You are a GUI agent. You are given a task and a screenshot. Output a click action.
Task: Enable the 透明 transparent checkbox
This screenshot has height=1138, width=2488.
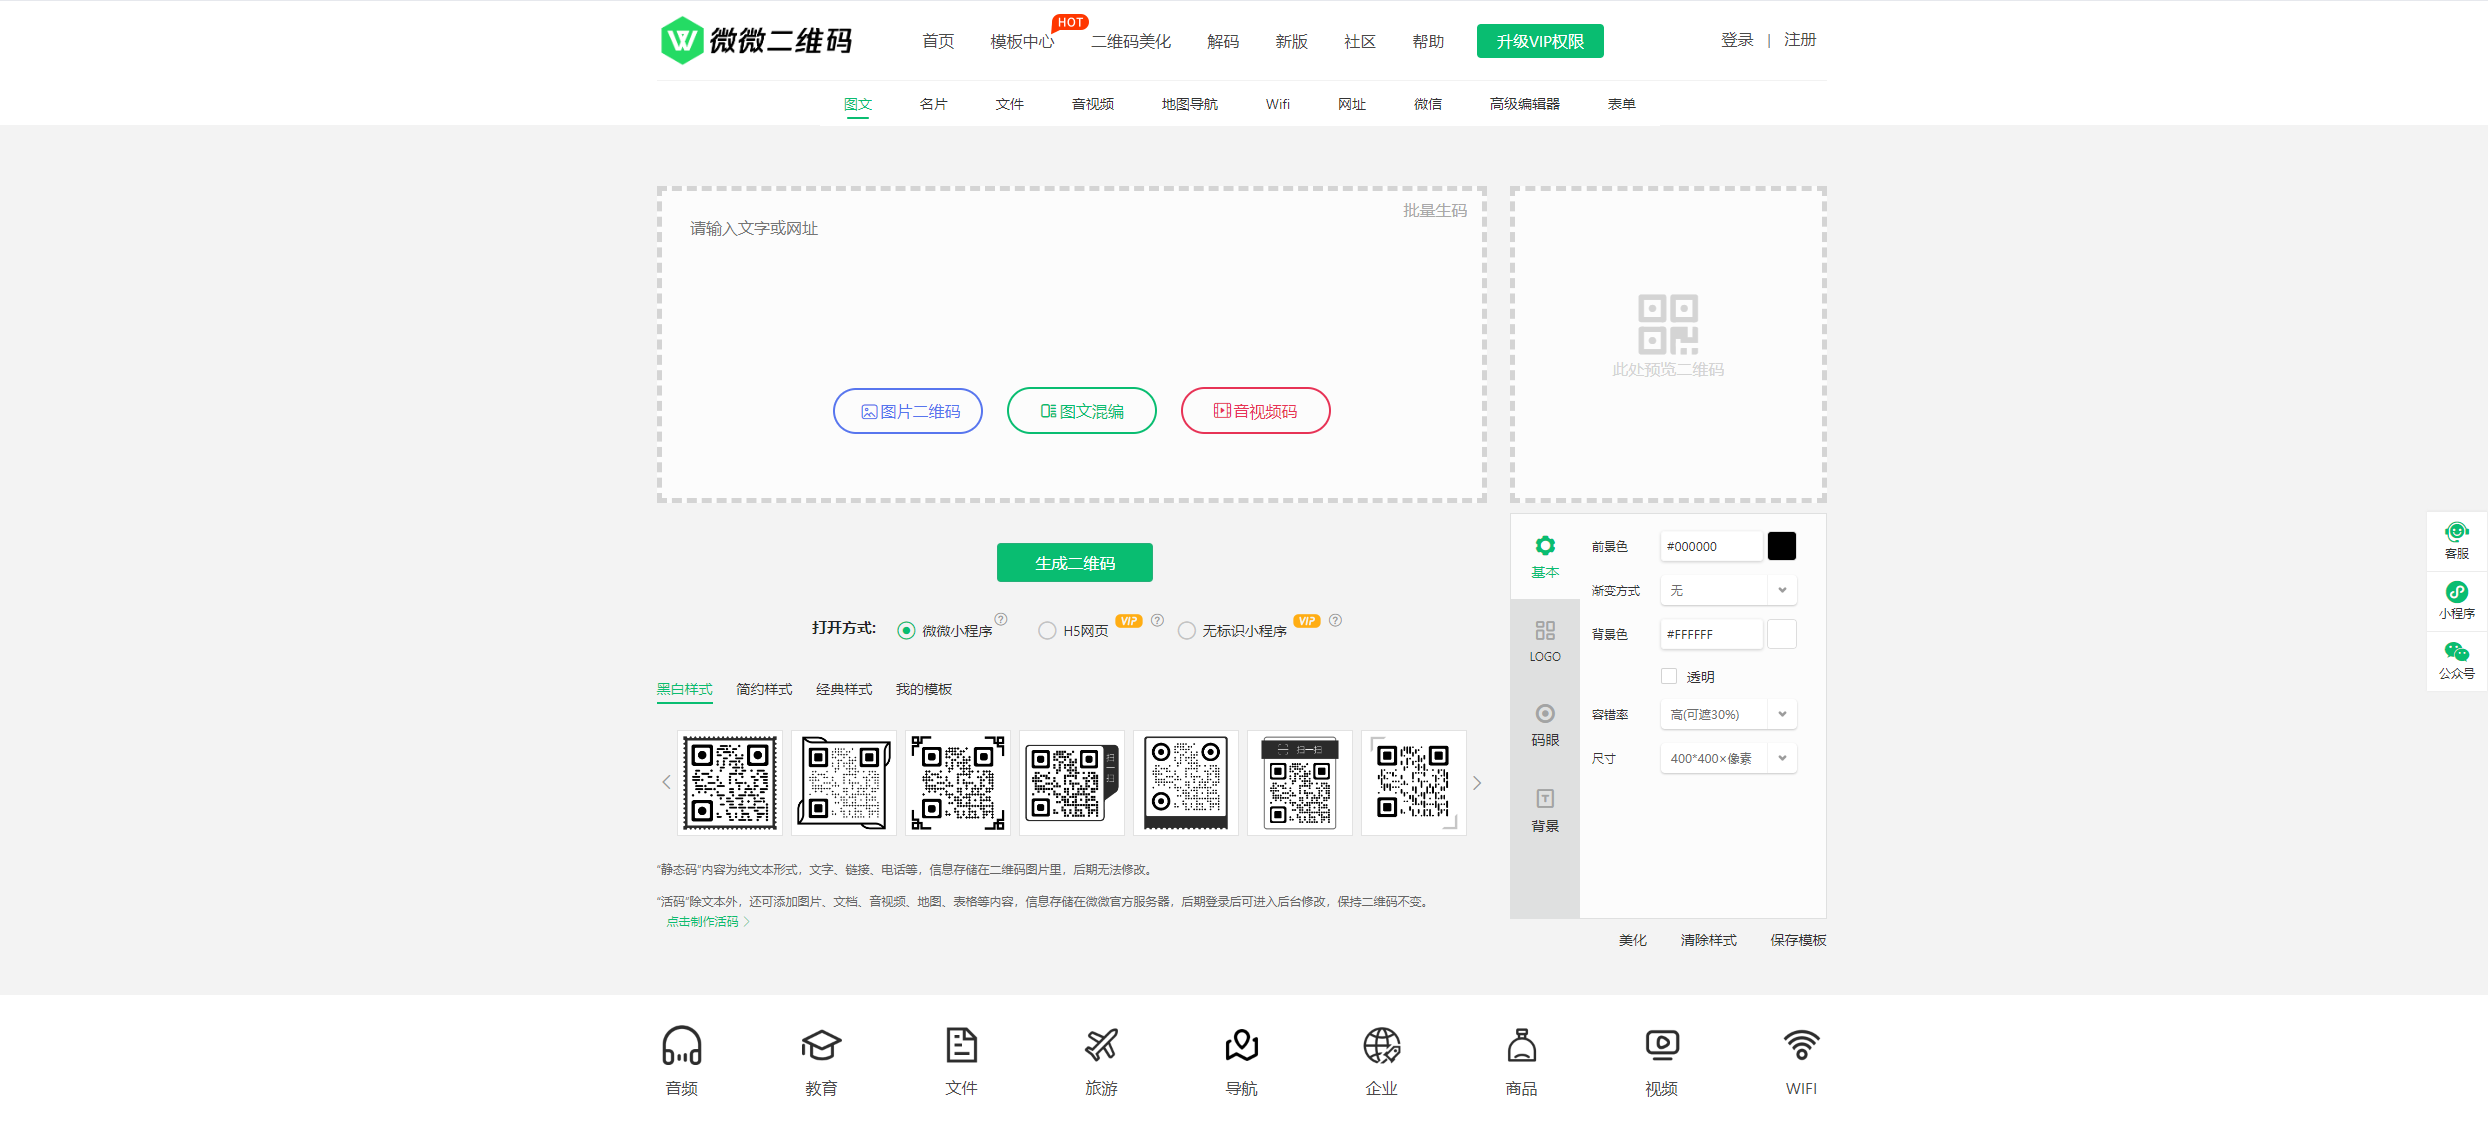[1669, 677]
